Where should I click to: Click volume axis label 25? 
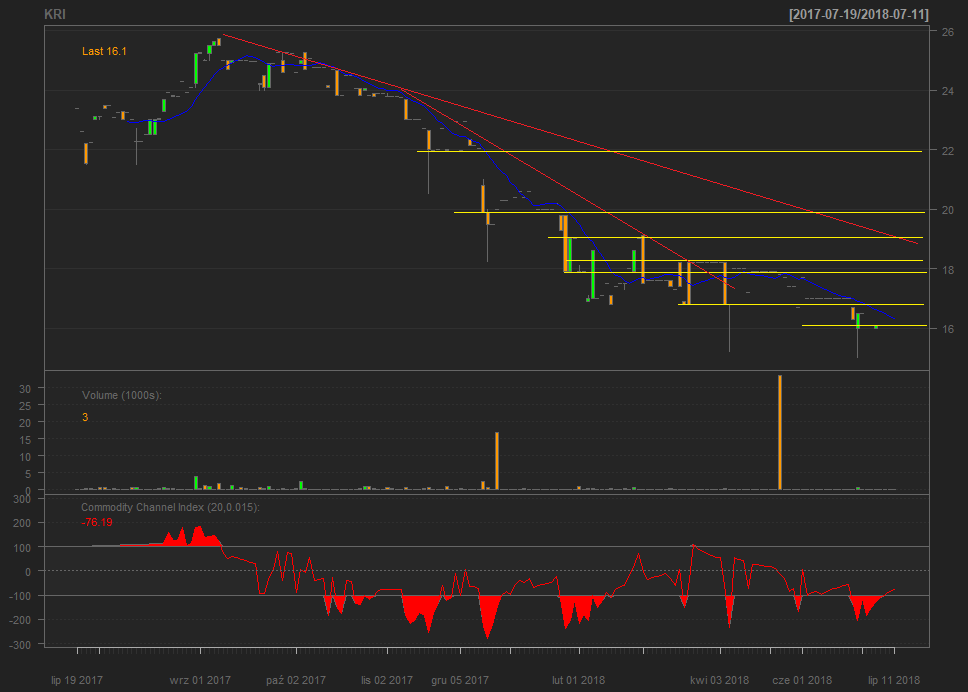point(25,406)
